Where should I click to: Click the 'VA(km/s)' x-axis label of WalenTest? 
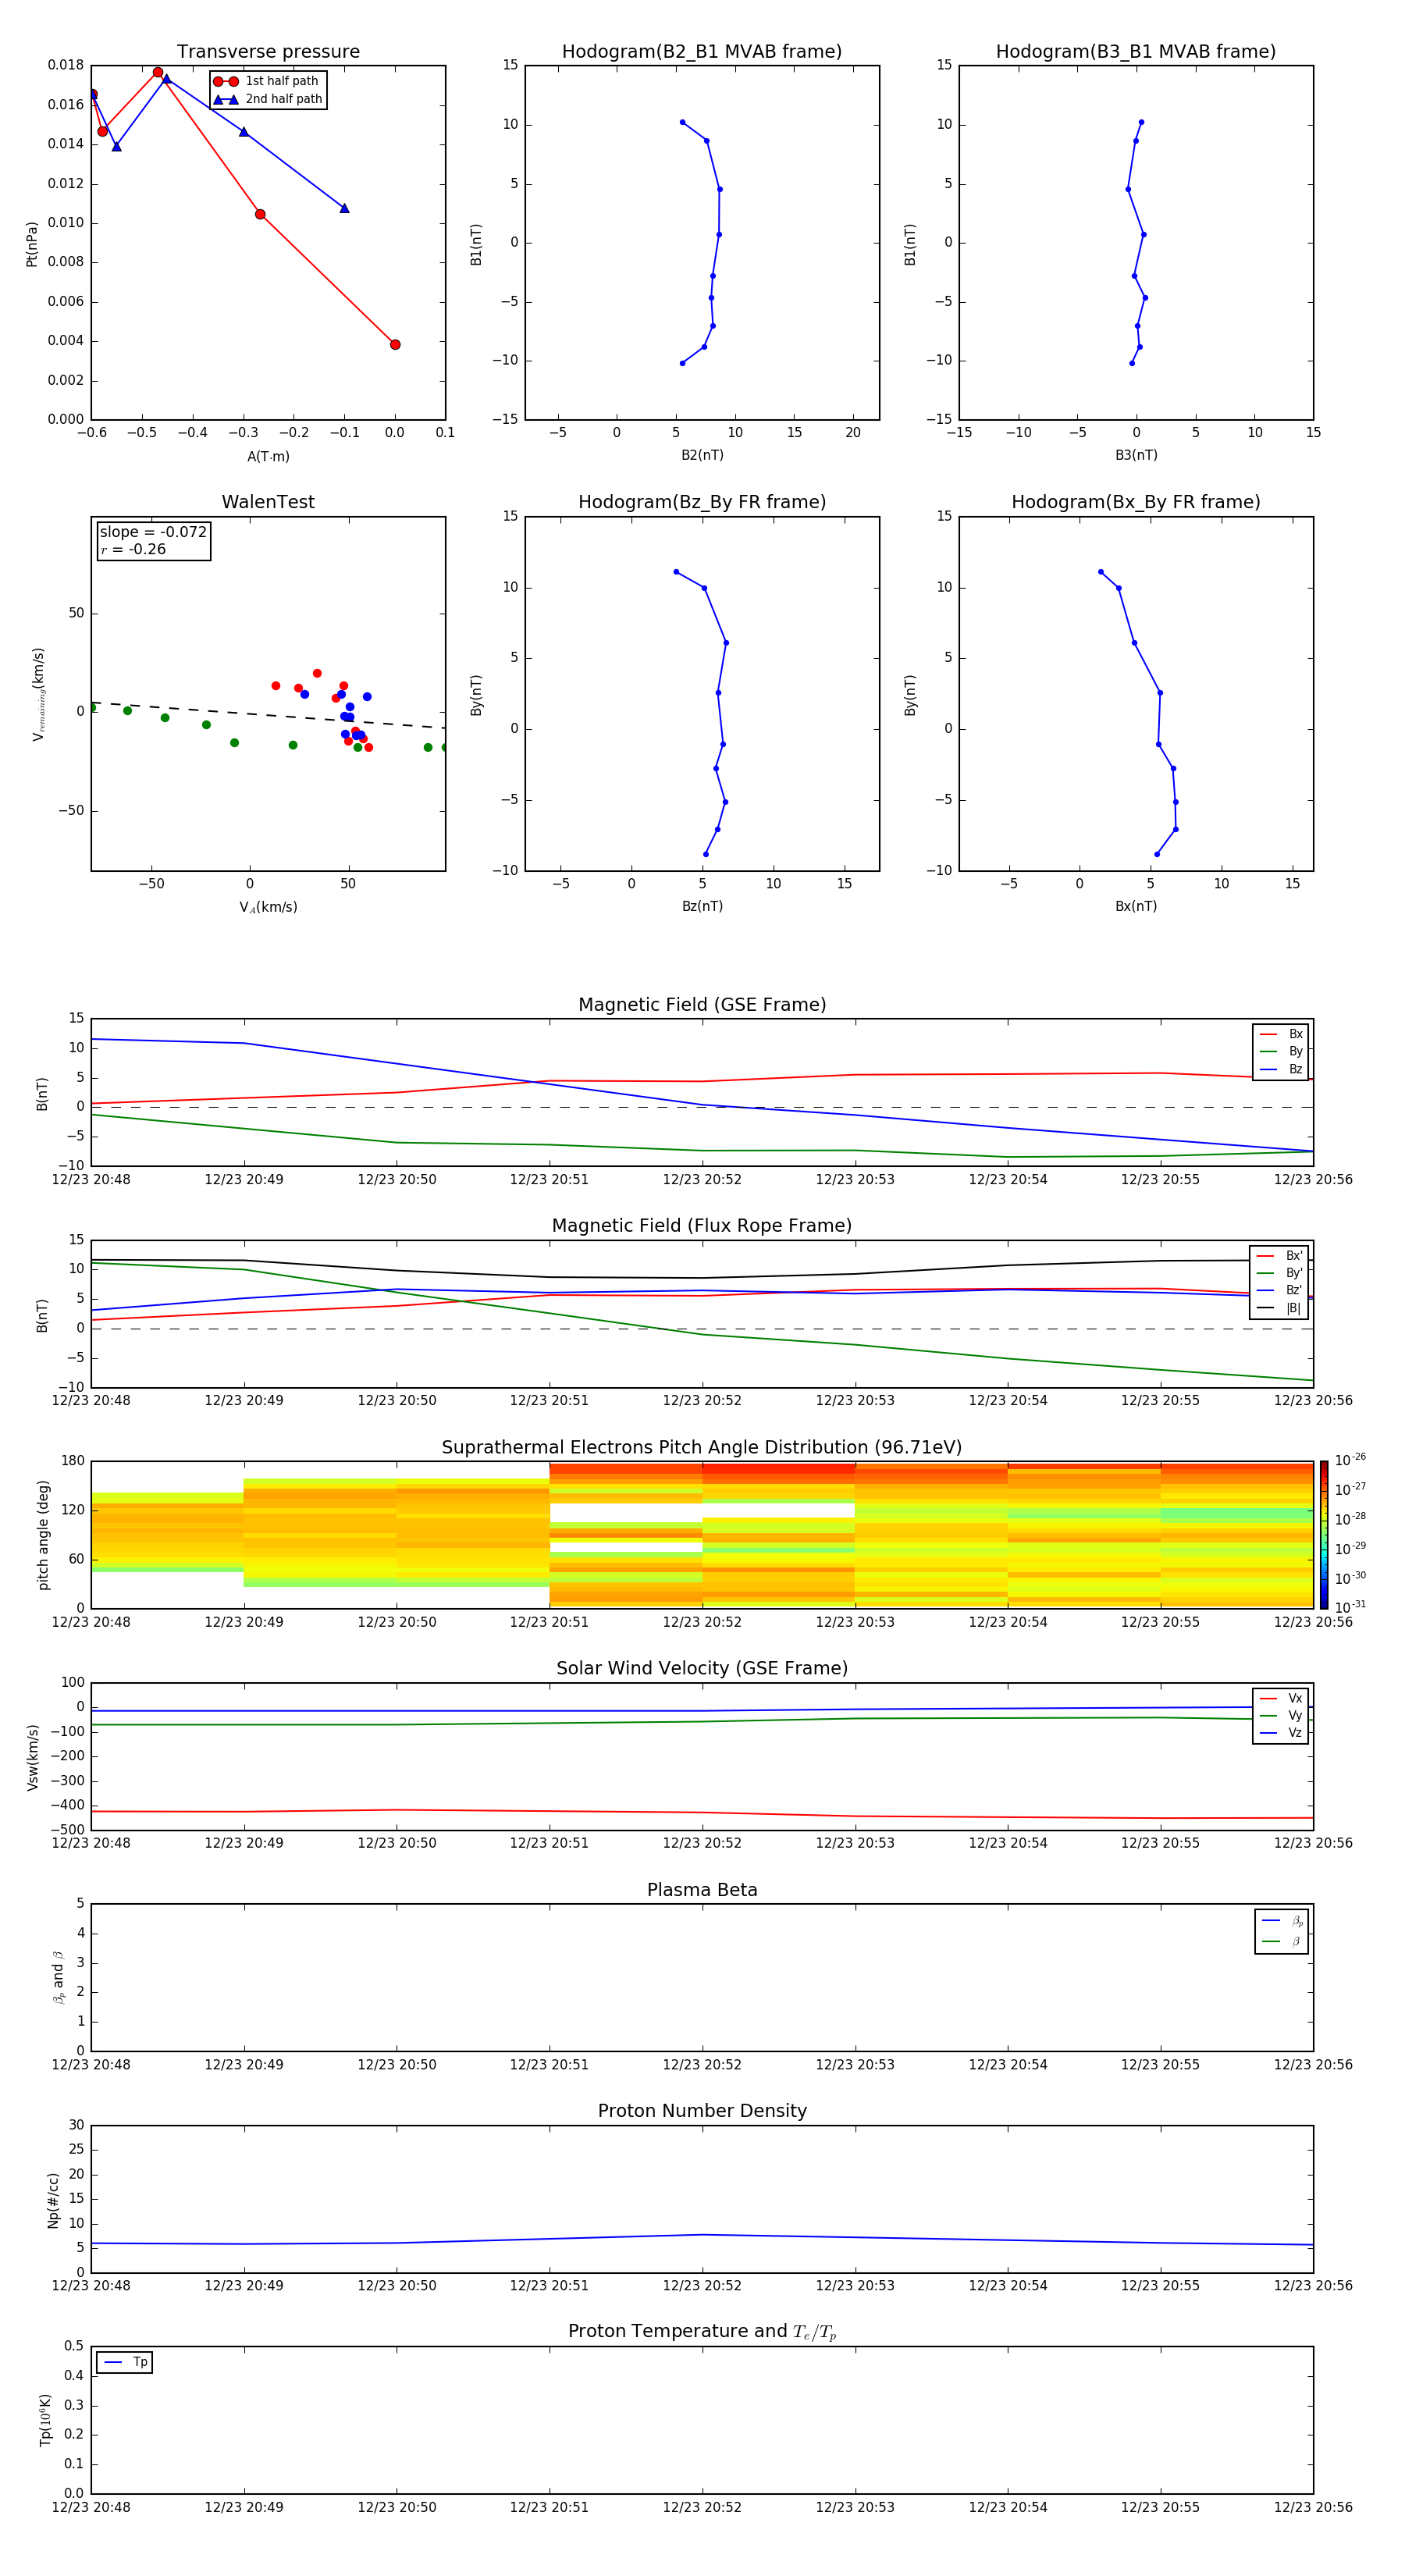(x=268, y=908)
